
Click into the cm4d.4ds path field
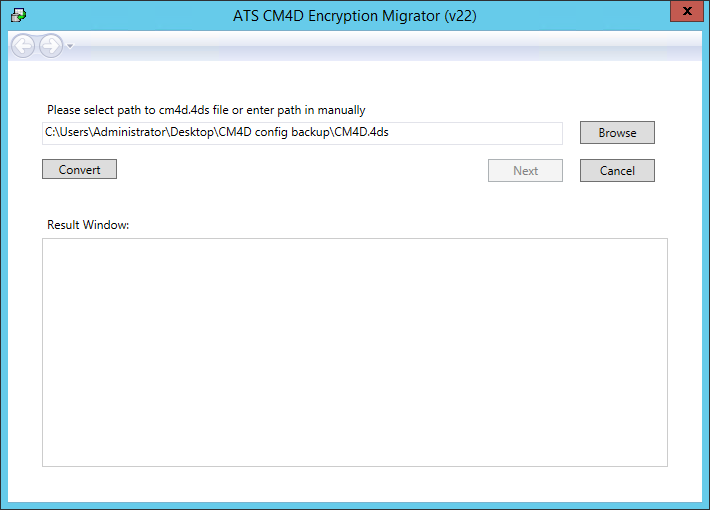(300, 132)
